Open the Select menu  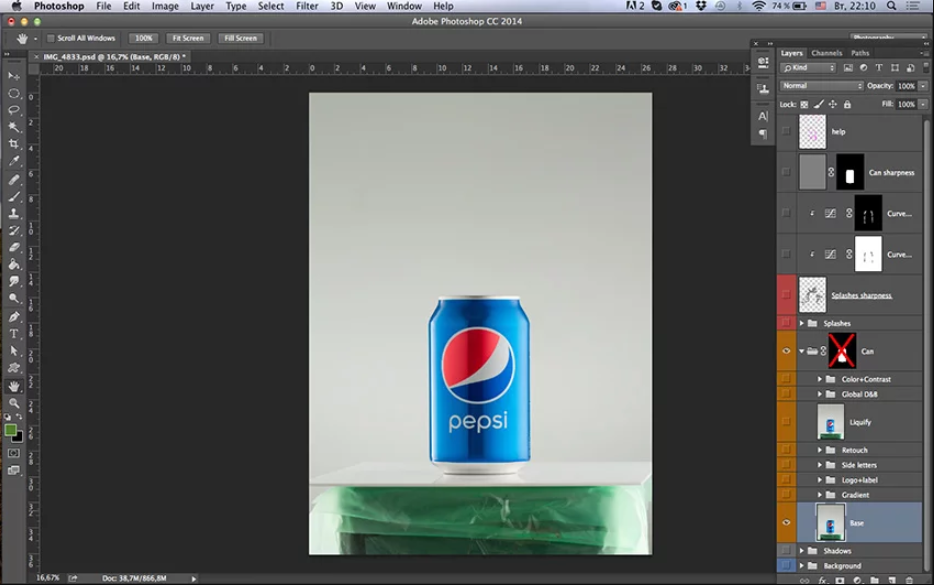click(x=270, y=6)
